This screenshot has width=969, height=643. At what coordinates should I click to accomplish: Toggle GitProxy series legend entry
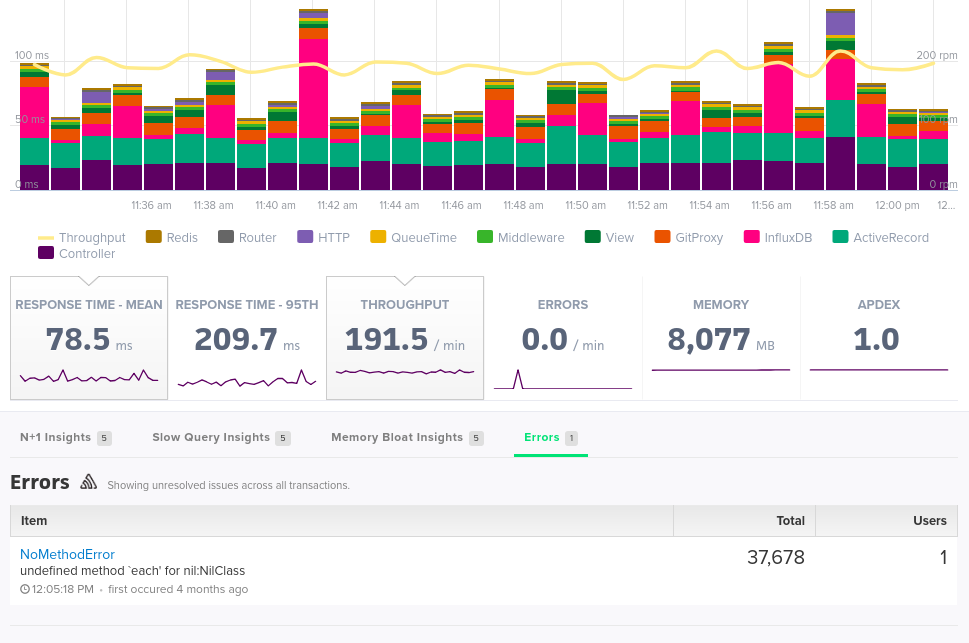pos(688,237)
